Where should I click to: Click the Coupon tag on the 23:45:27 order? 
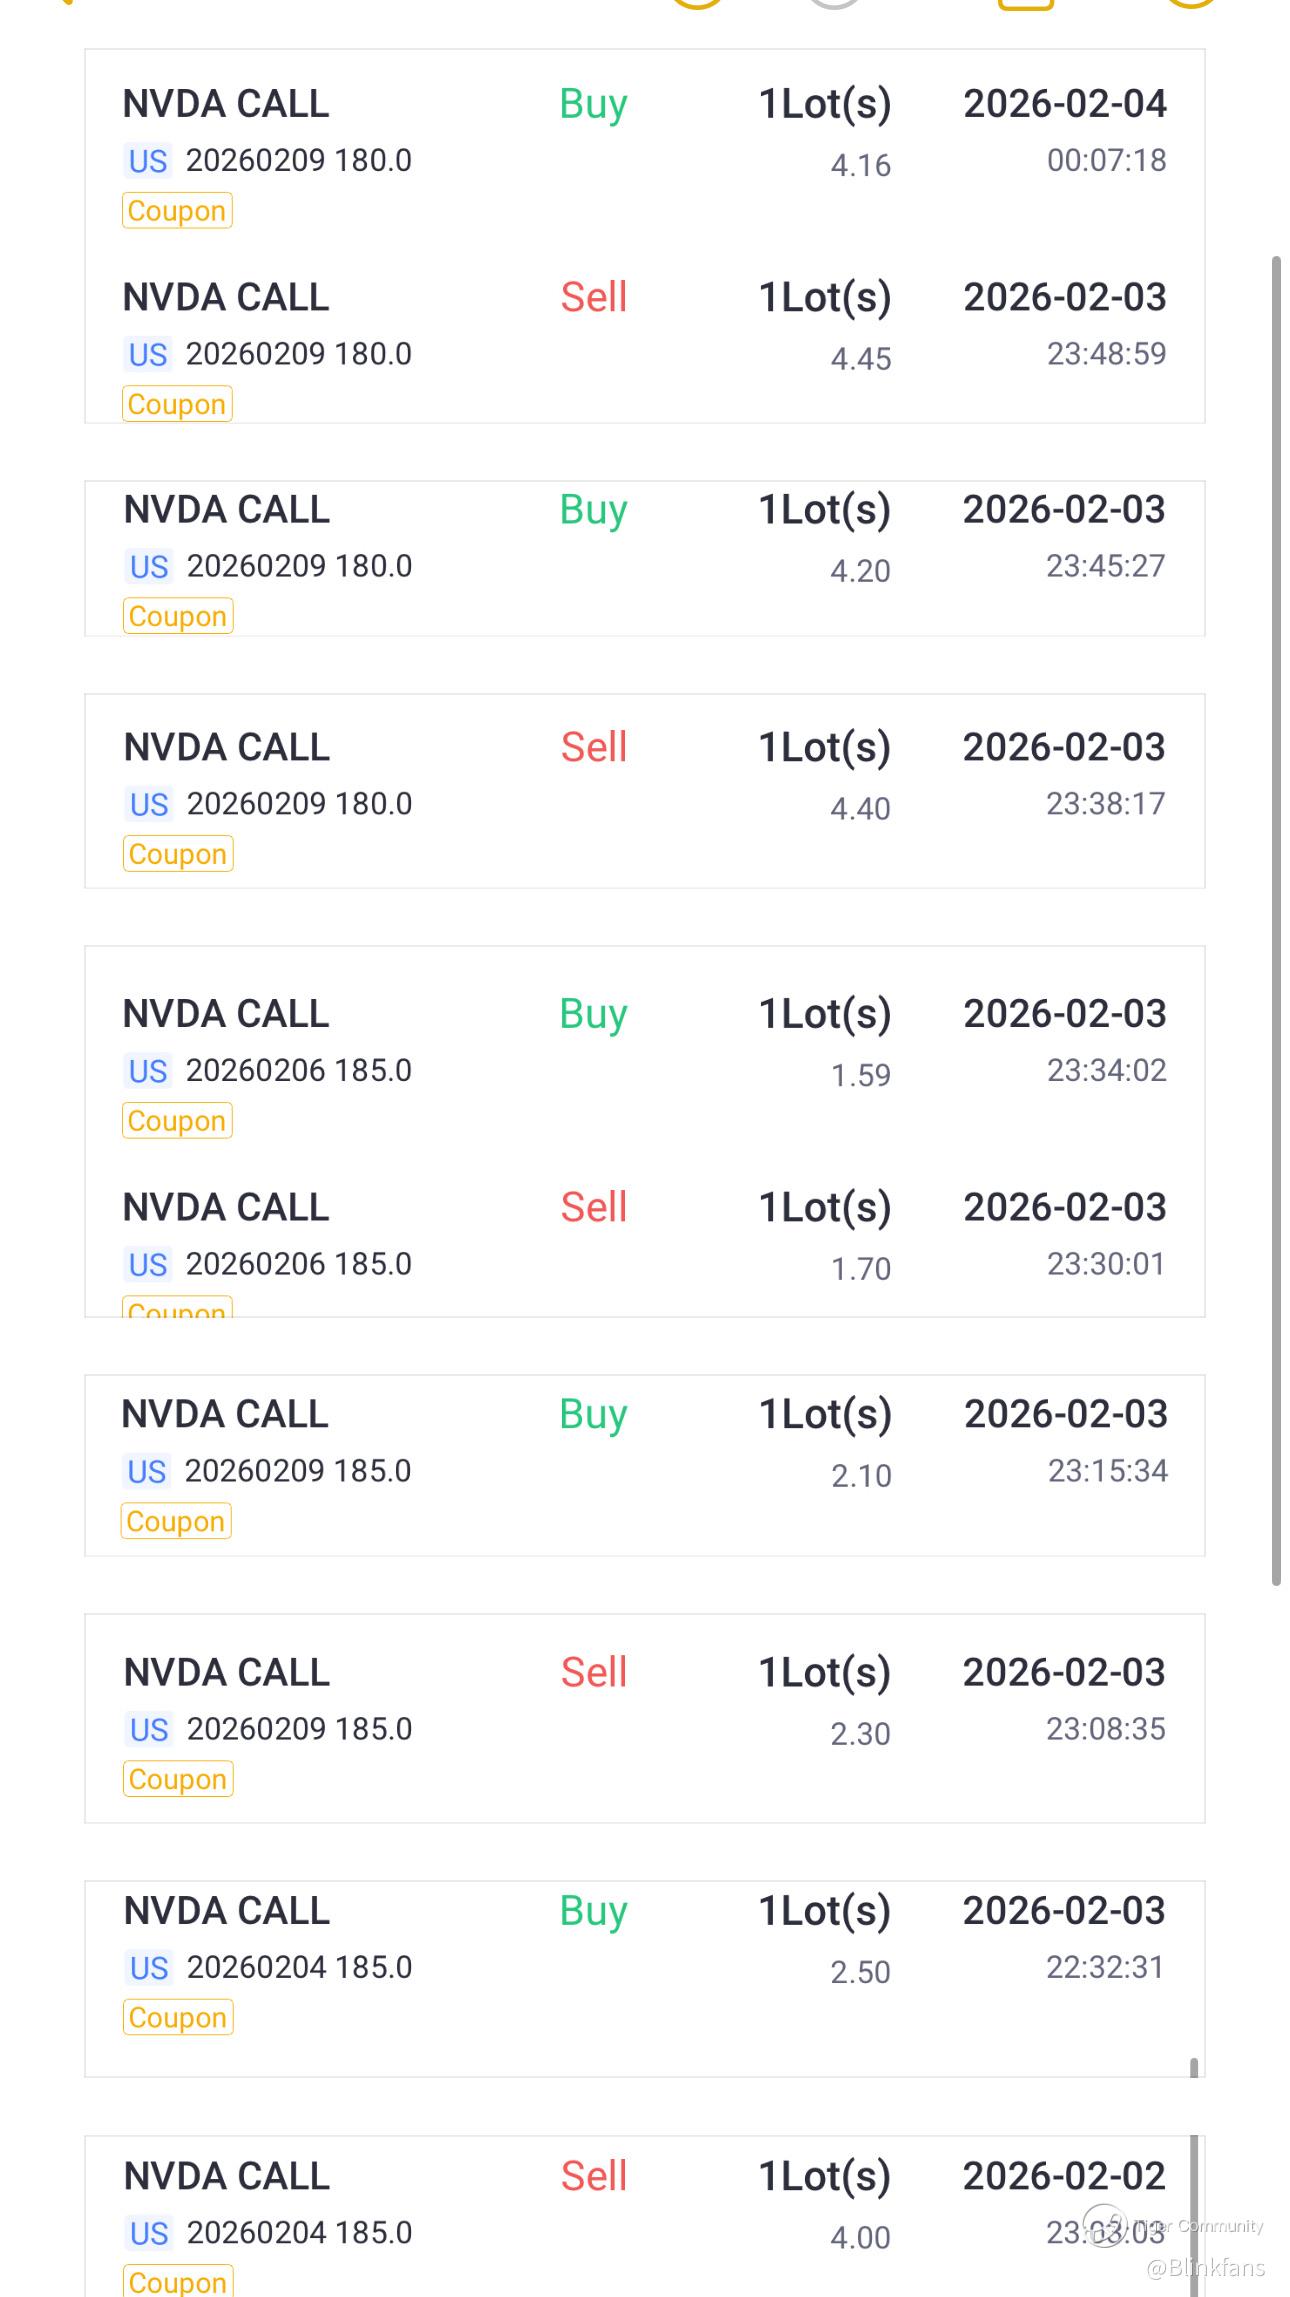[178, 616]
